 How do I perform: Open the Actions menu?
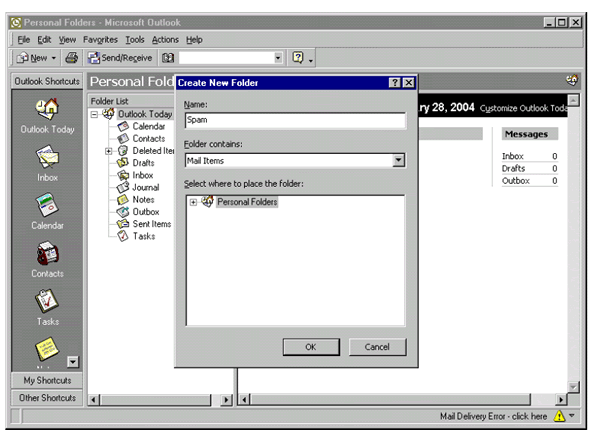click(x=165, y=40)
